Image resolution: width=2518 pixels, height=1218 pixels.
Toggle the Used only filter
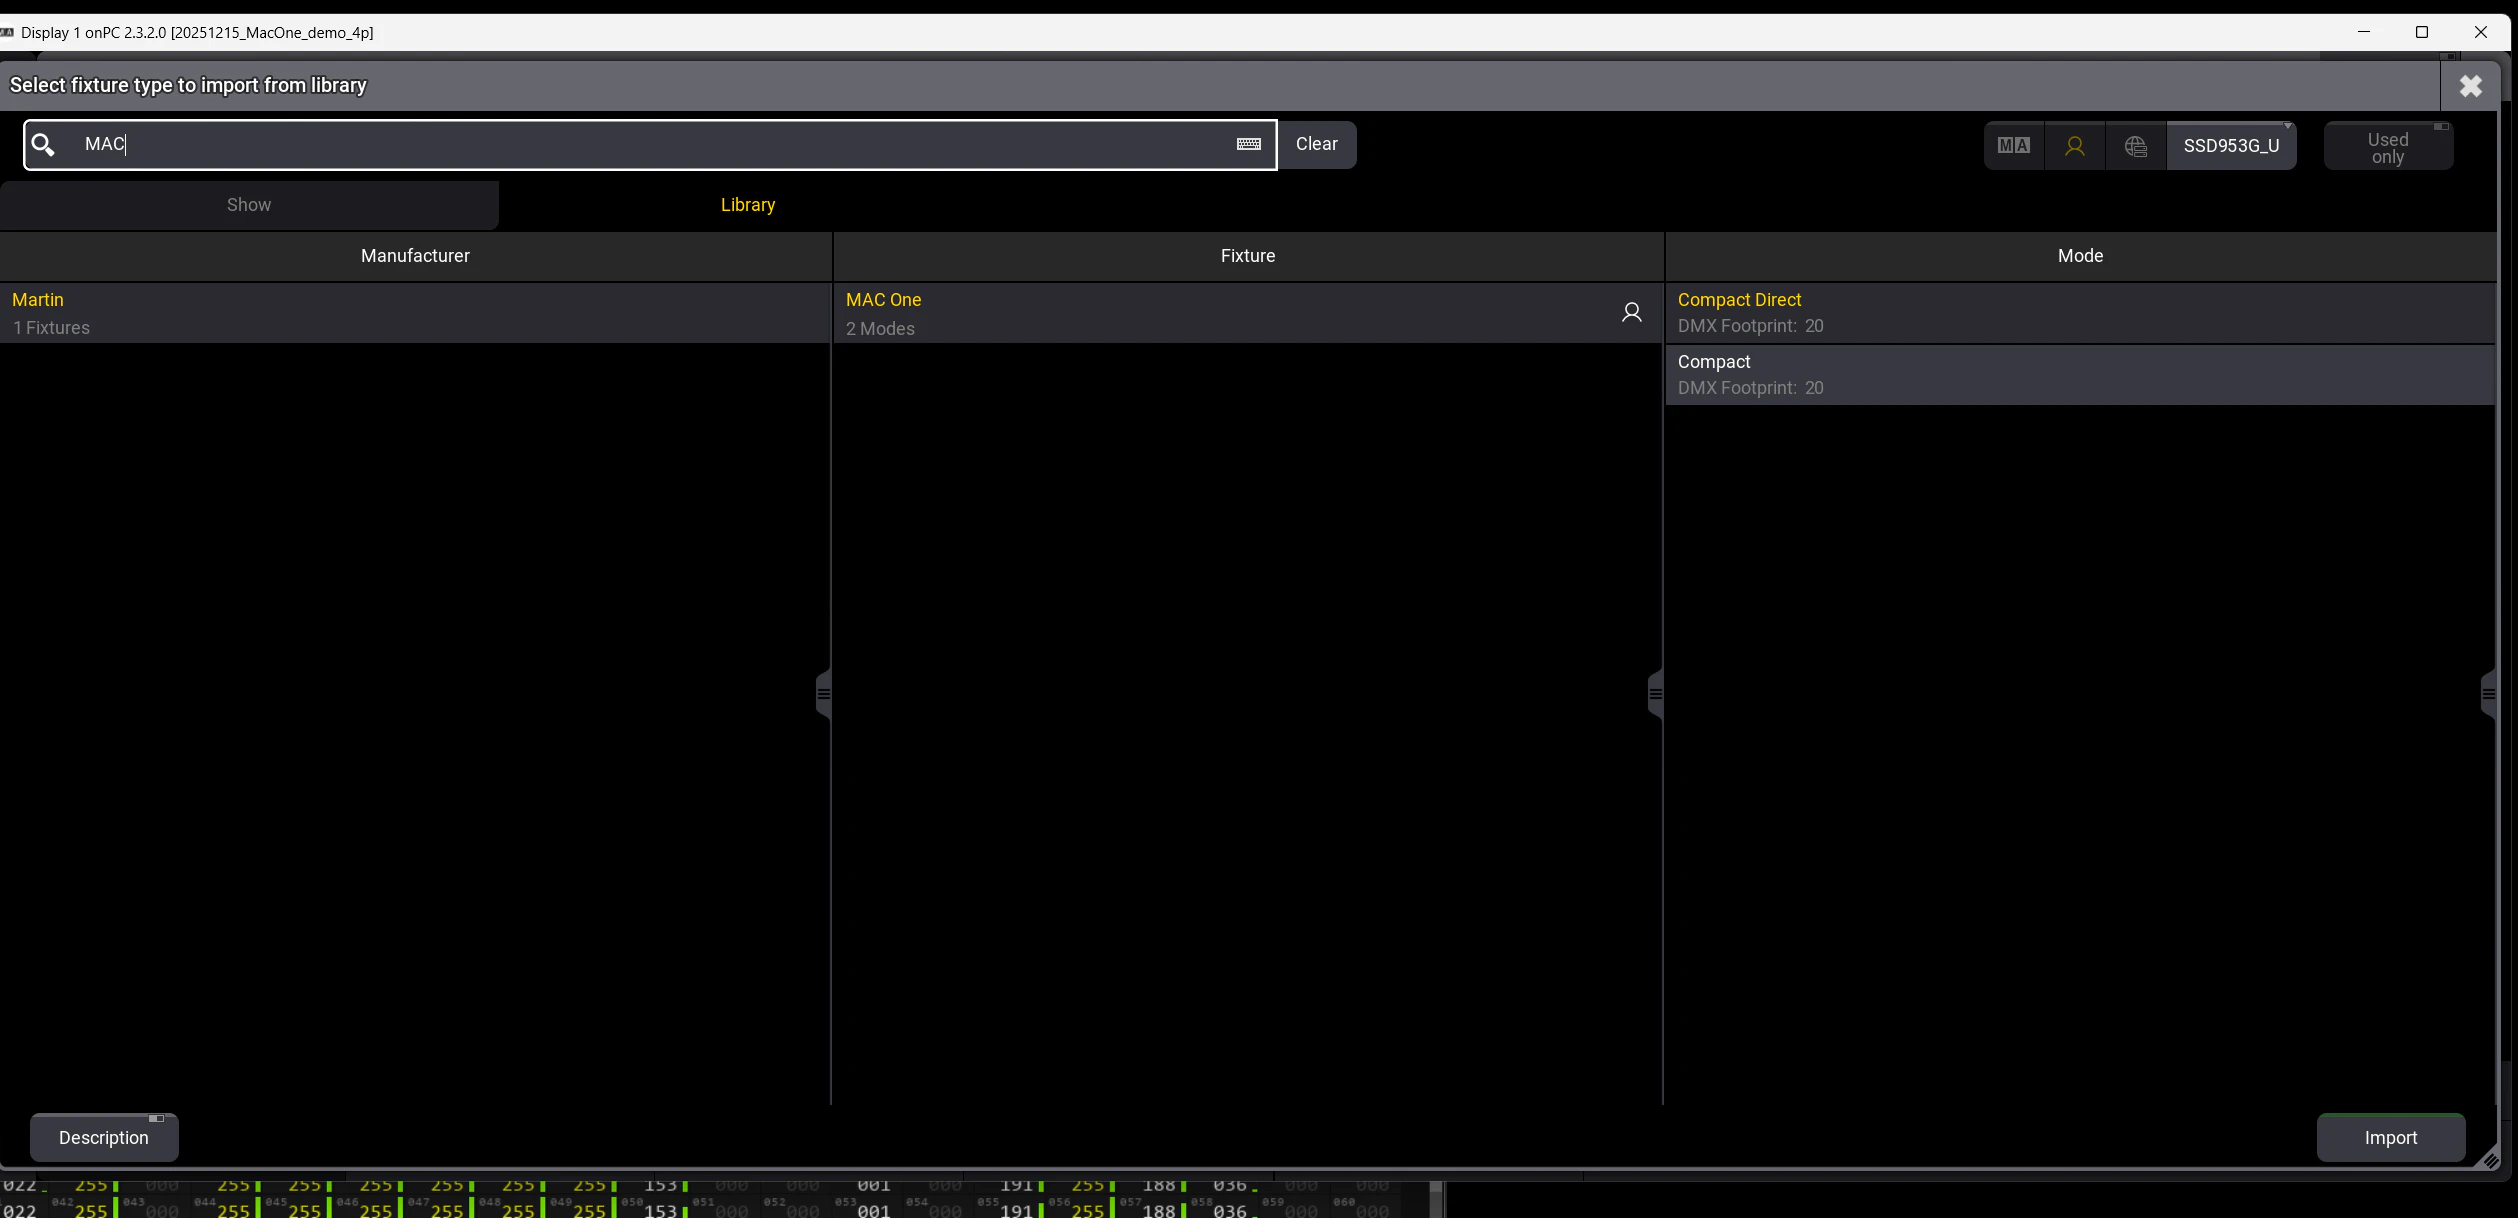click(2388, 146)
